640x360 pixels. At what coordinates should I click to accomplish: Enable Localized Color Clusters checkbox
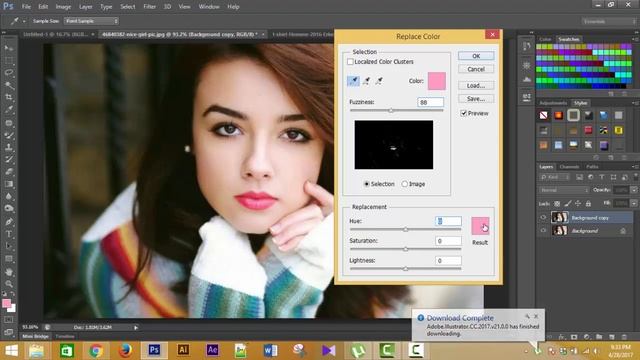coord(350,62)
